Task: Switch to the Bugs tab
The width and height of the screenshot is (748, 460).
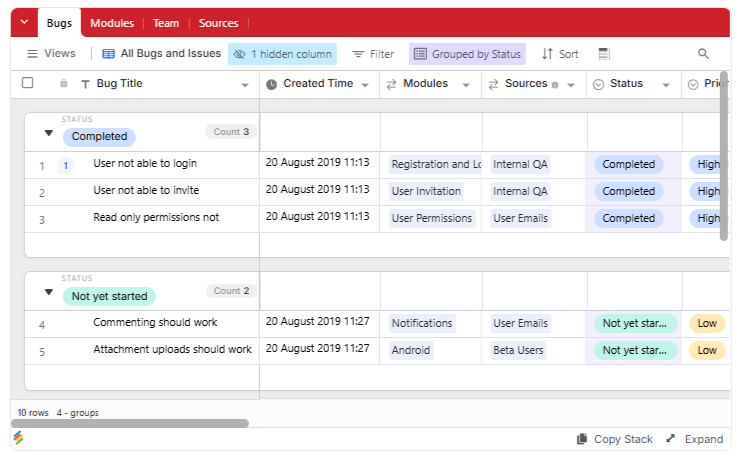Action: 59,23
